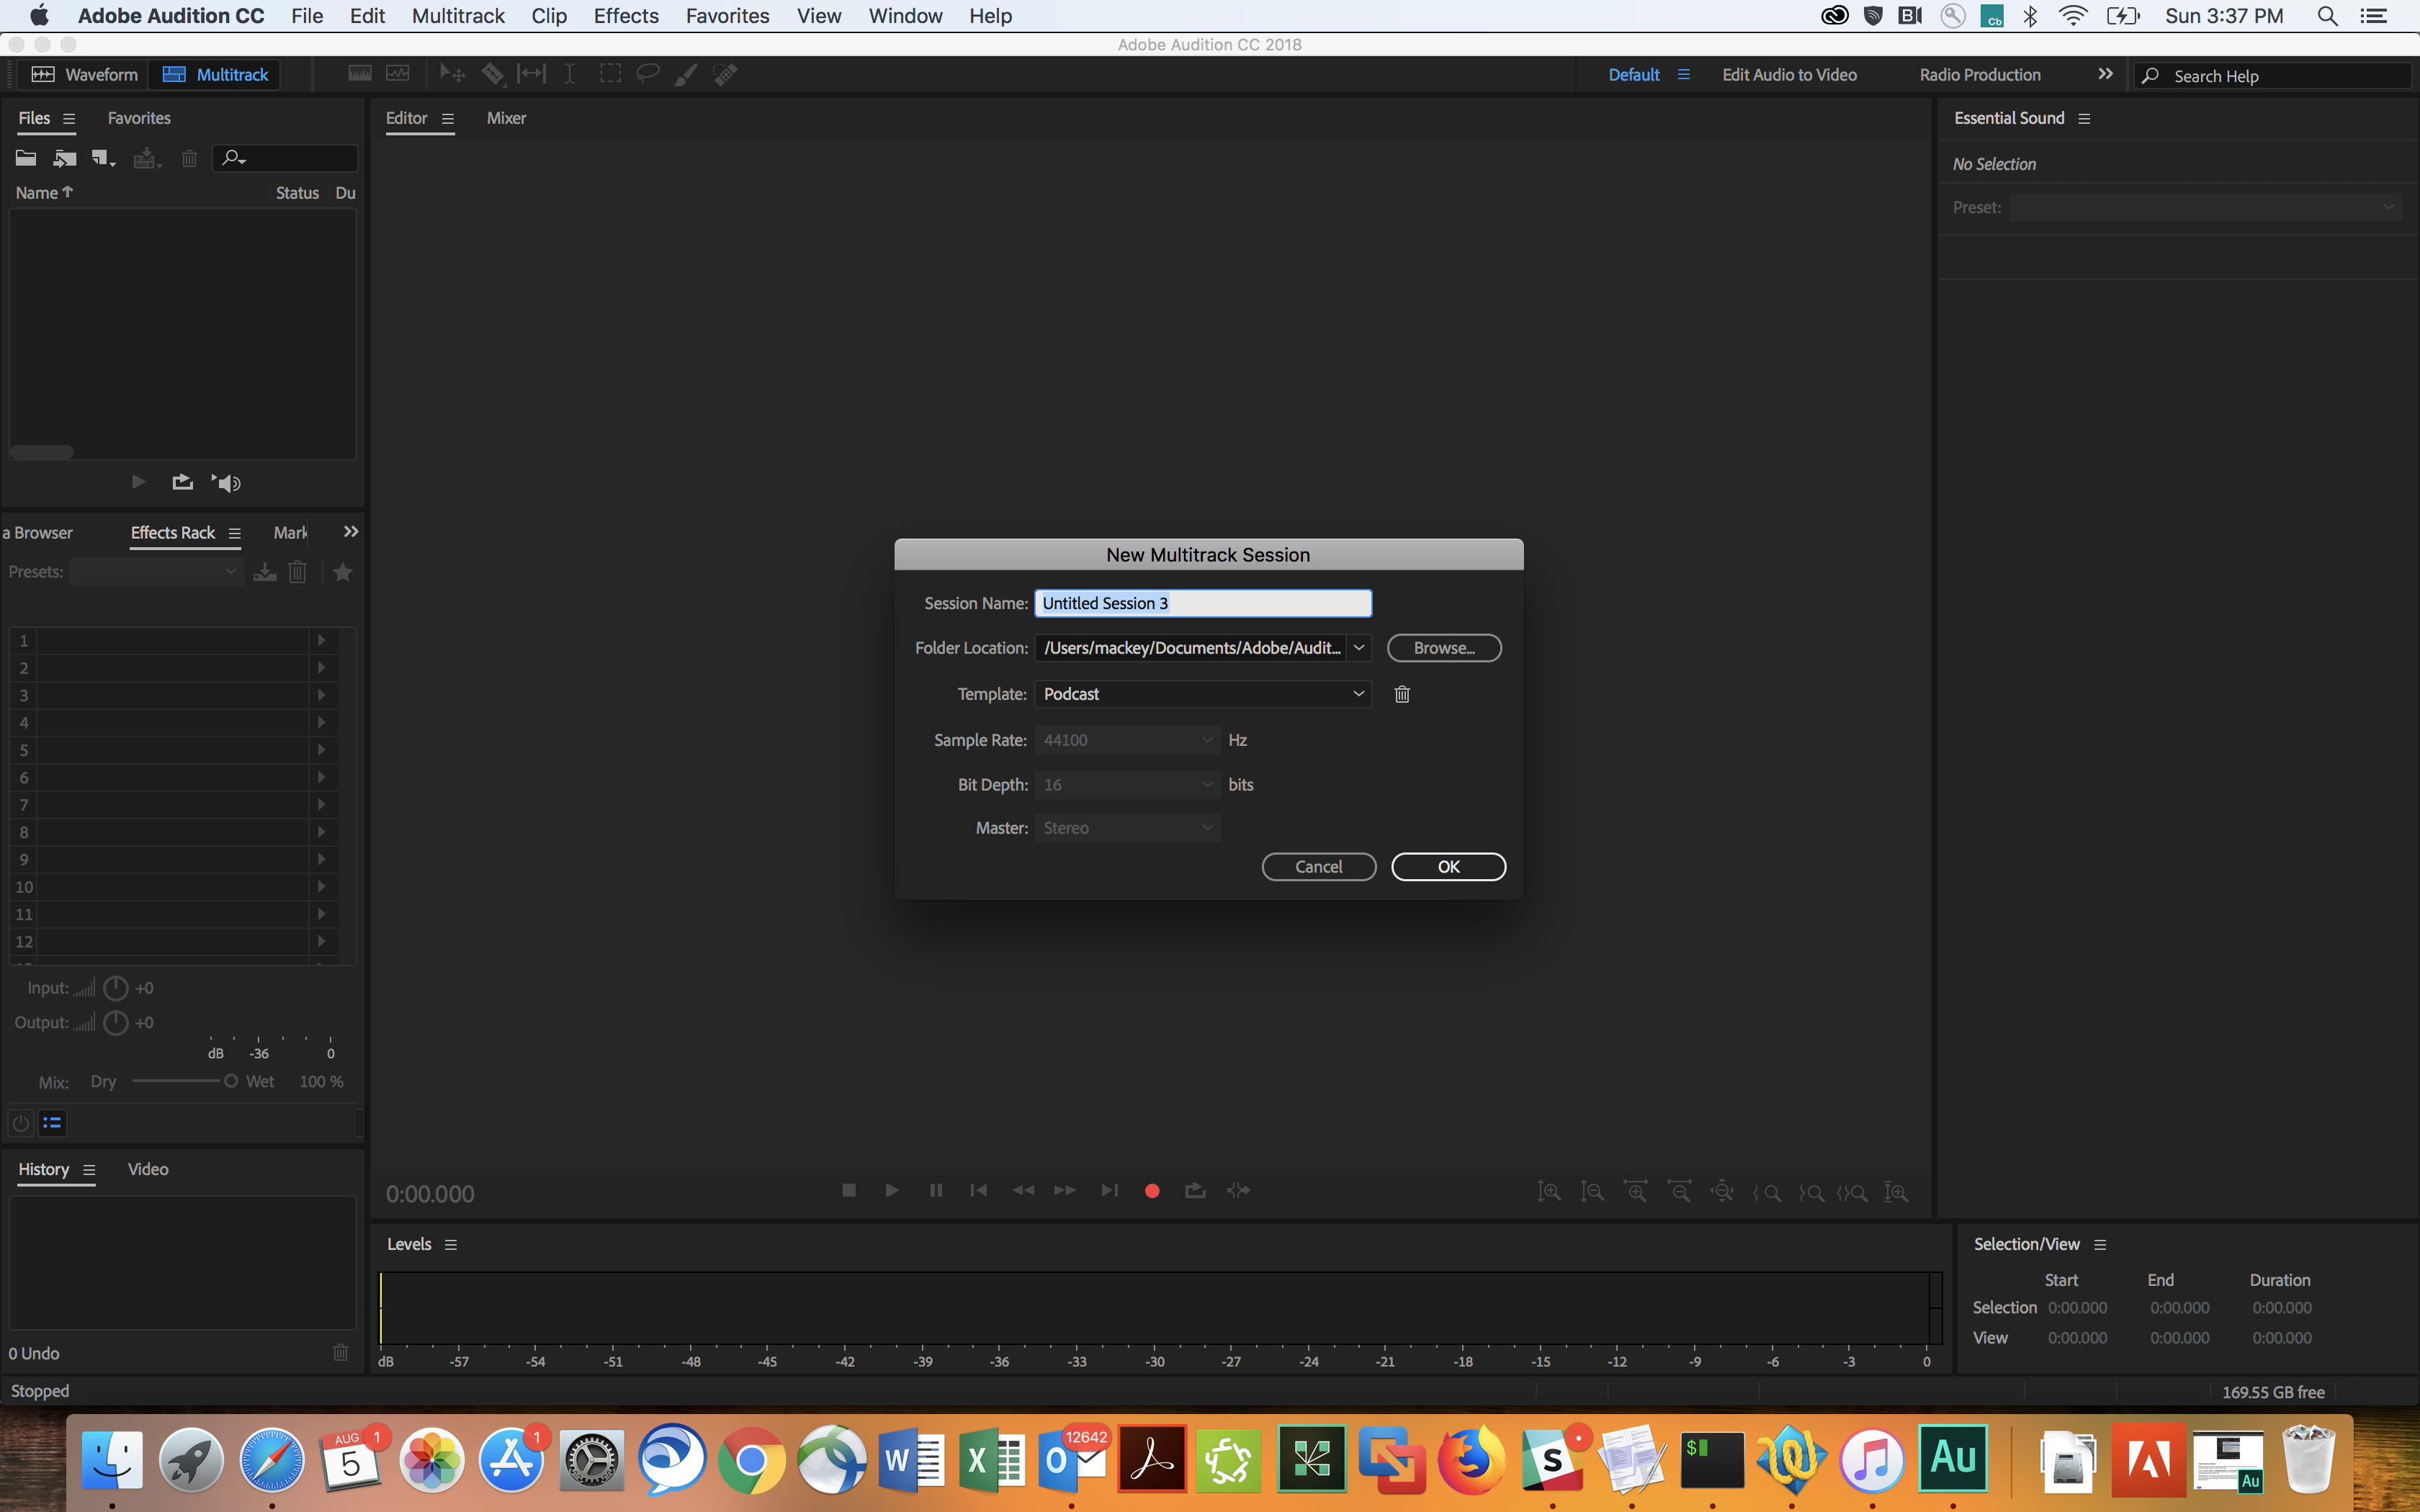Click the star icon in Effects Rack

(343, 572)
